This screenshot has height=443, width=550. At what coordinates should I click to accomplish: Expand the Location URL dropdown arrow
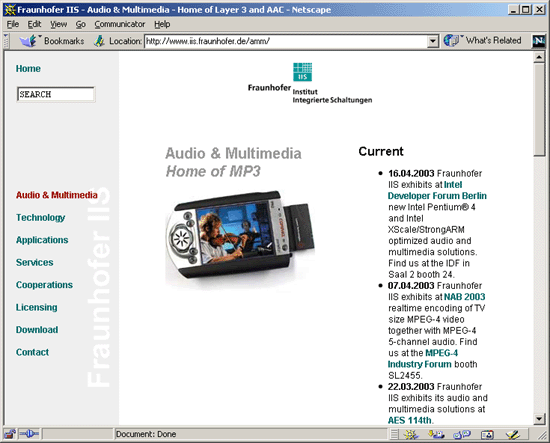(433, 41)
